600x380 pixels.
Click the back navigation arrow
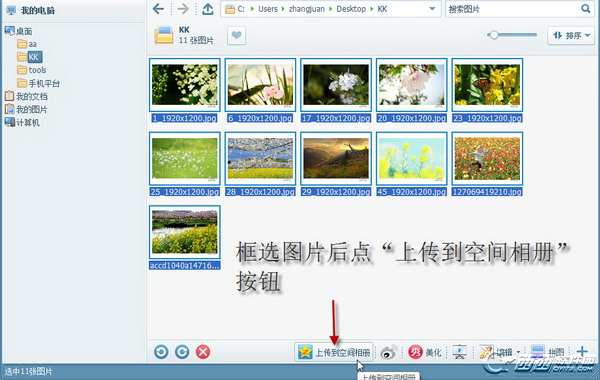(158, 9)
